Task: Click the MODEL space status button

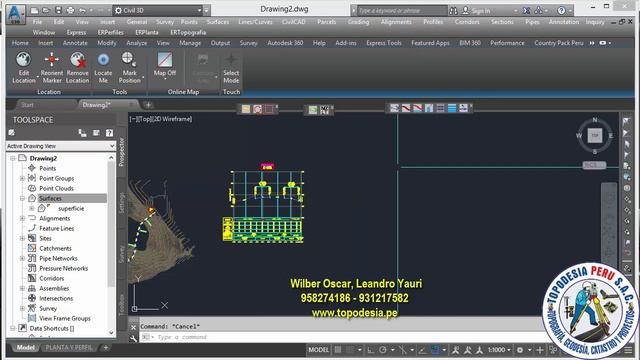Action: [318, 350]
